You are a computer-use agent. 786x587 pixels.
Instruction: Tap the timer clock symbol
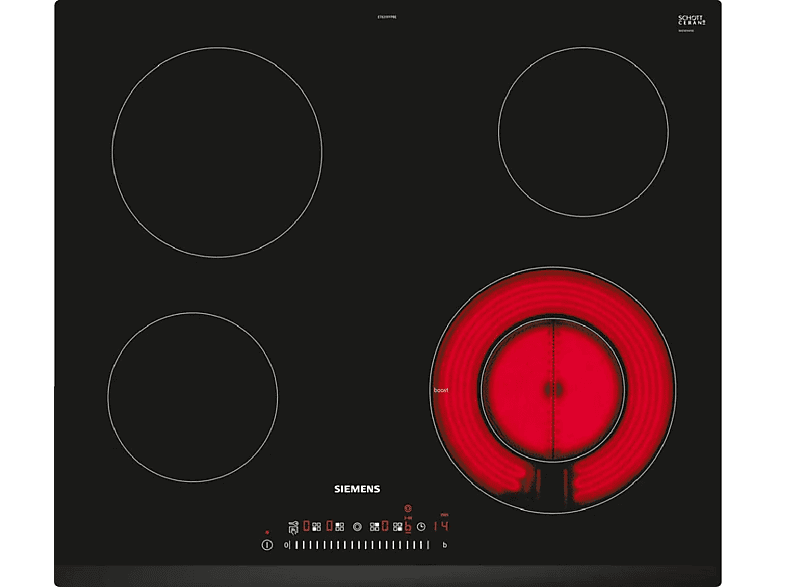[421, 527]
